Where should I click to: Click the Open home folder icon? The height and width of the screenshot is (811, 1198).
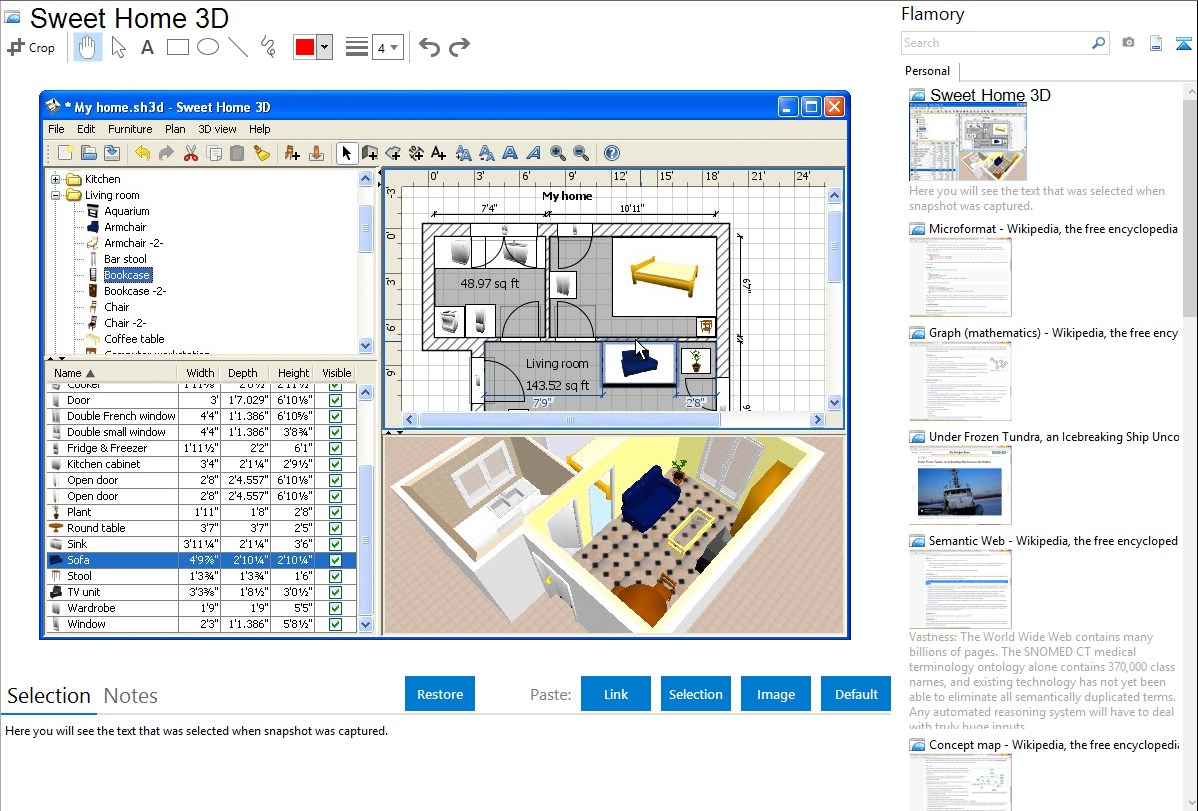tap(89, 153)
